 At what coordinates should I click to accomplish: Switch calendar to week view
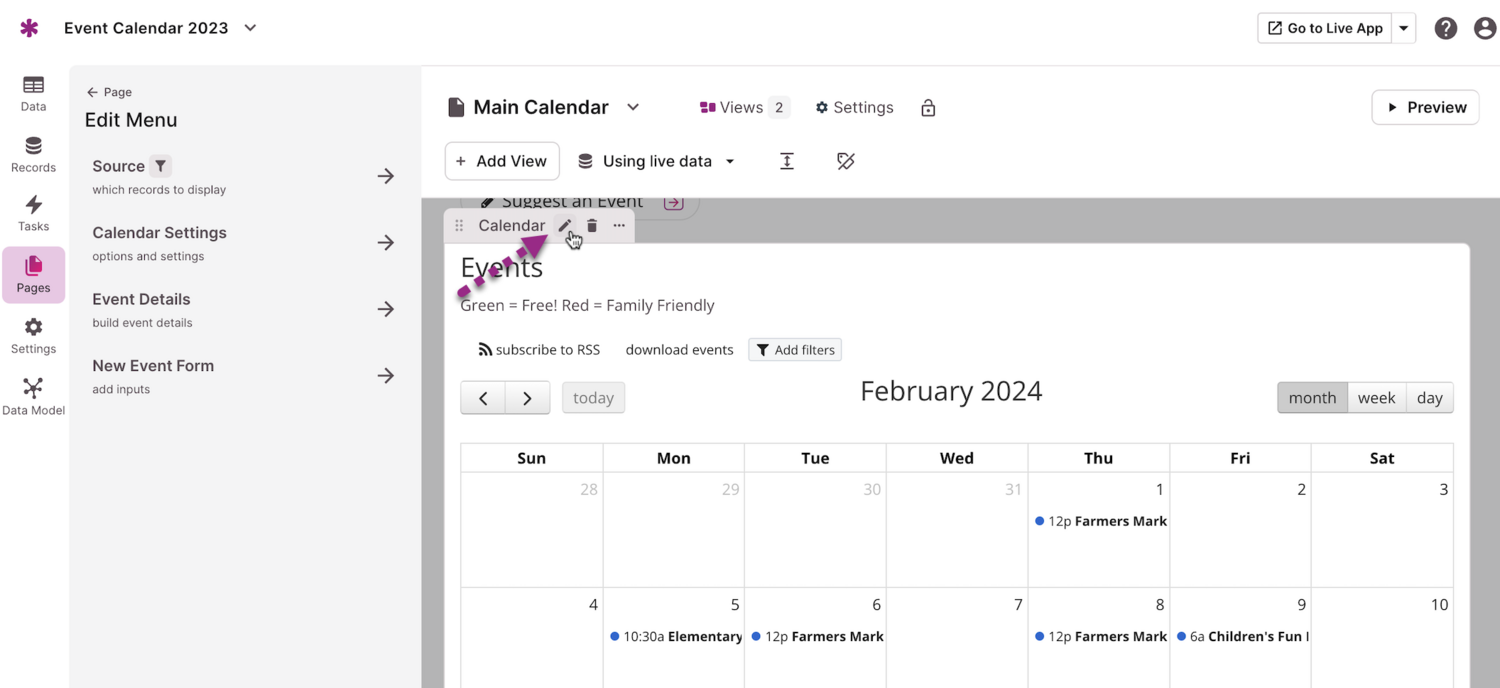[1376, 397]
